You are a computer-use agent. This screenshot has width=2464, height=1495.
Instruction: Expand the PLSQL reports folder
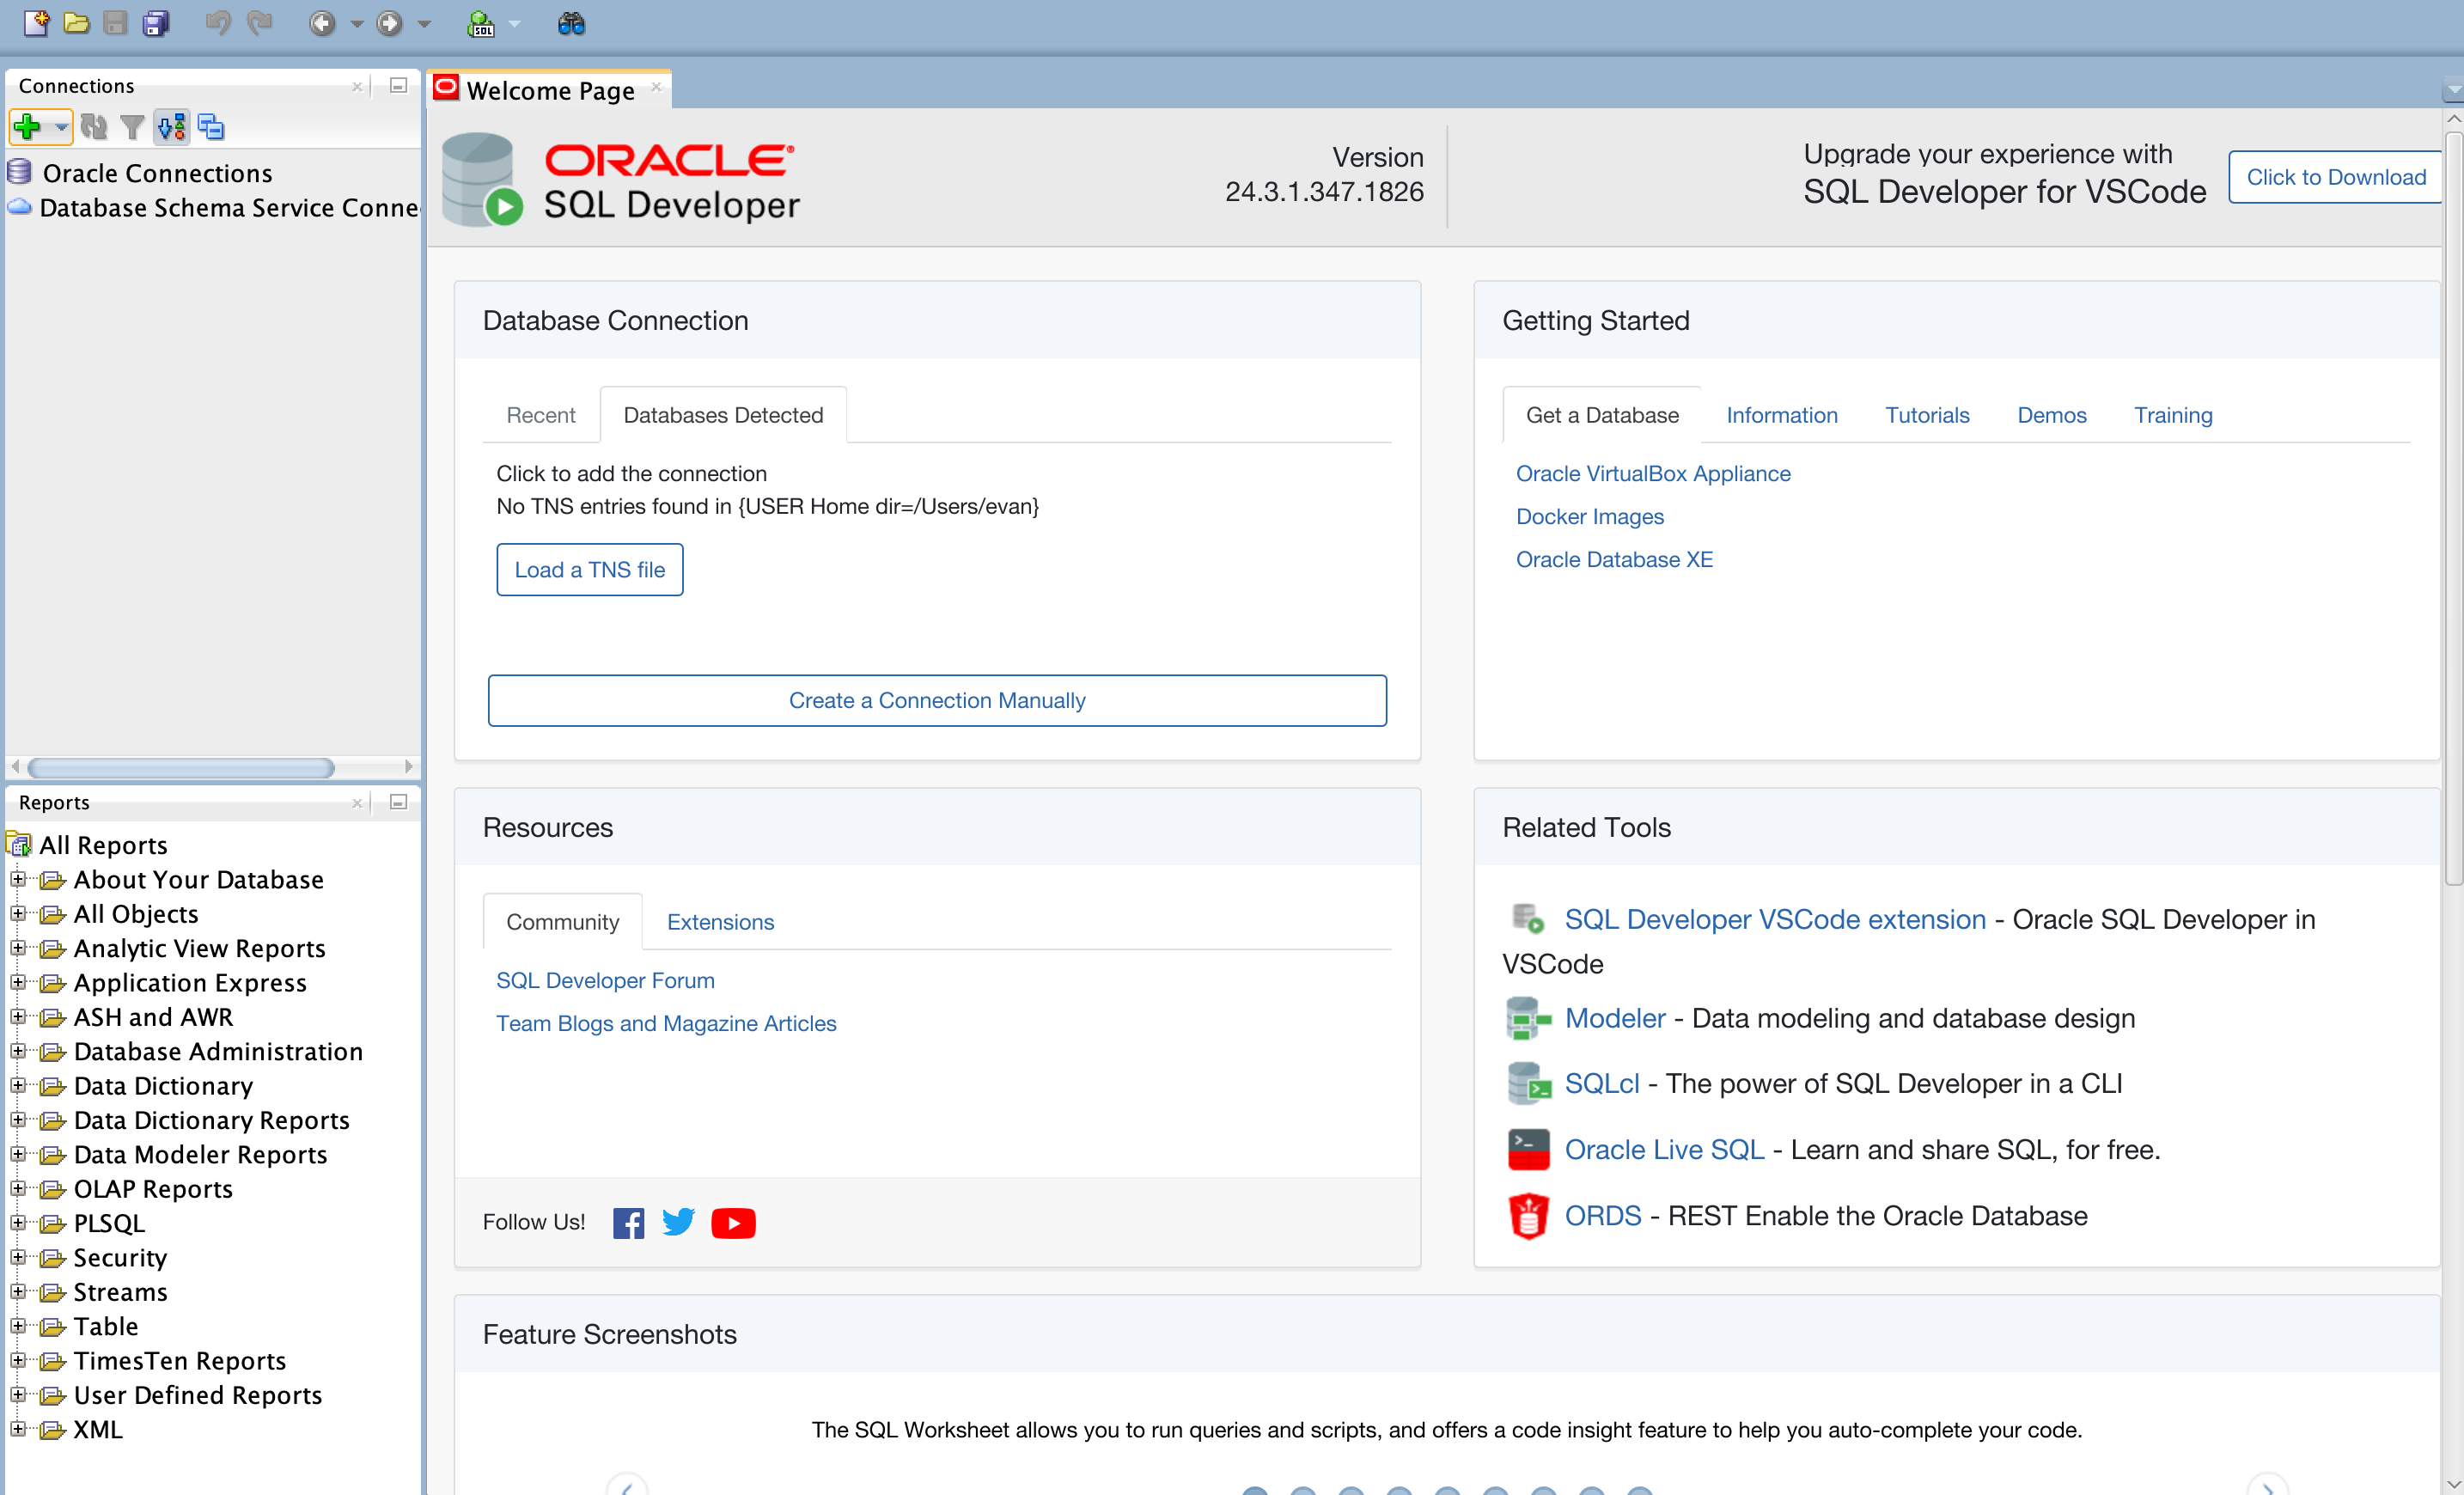tap(17, 1223)
